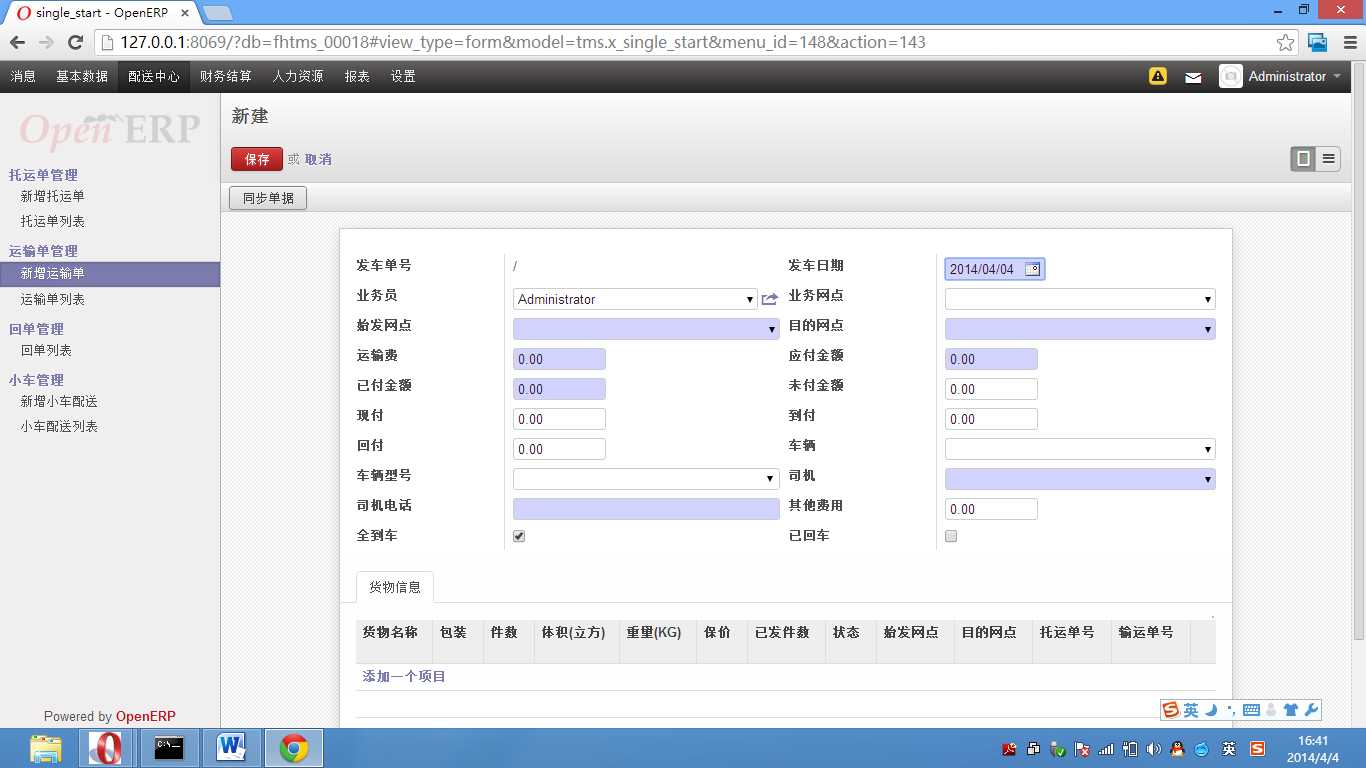Click the OpenERP link in footer

146,716
